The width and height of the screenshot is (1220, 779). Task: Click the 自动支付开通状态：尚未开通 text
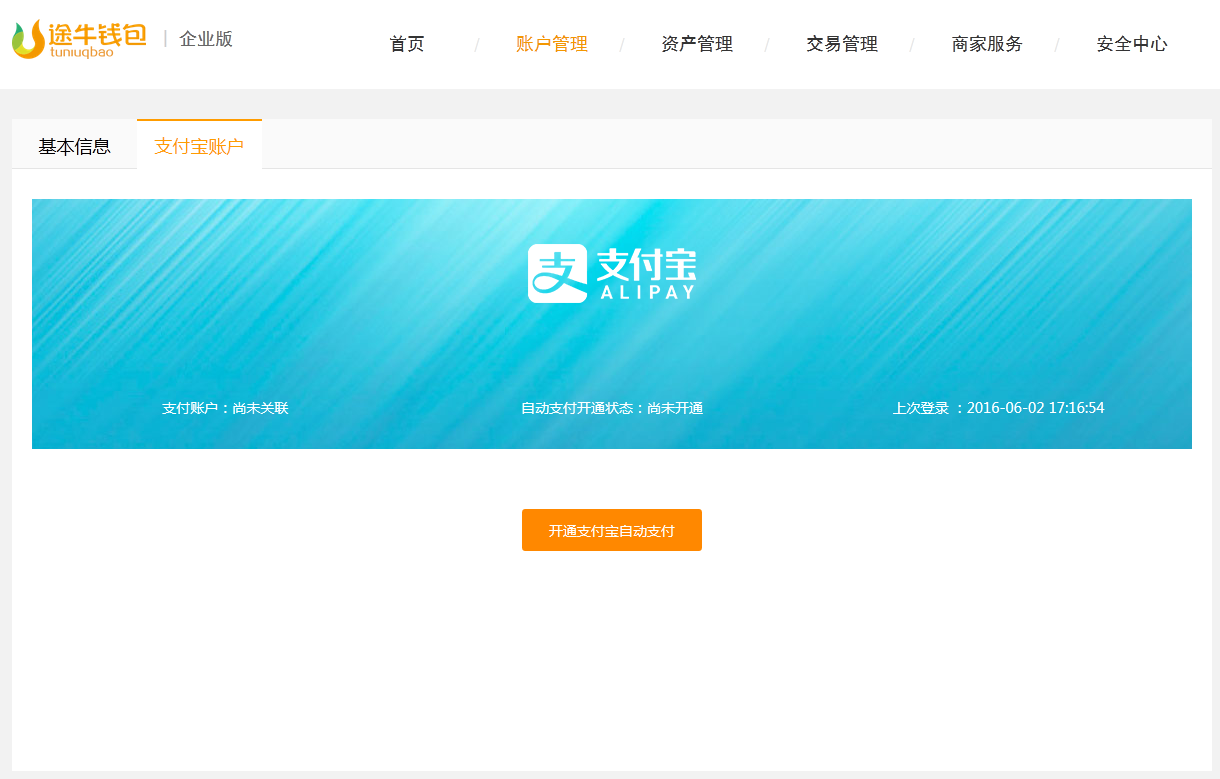point(612,408)
